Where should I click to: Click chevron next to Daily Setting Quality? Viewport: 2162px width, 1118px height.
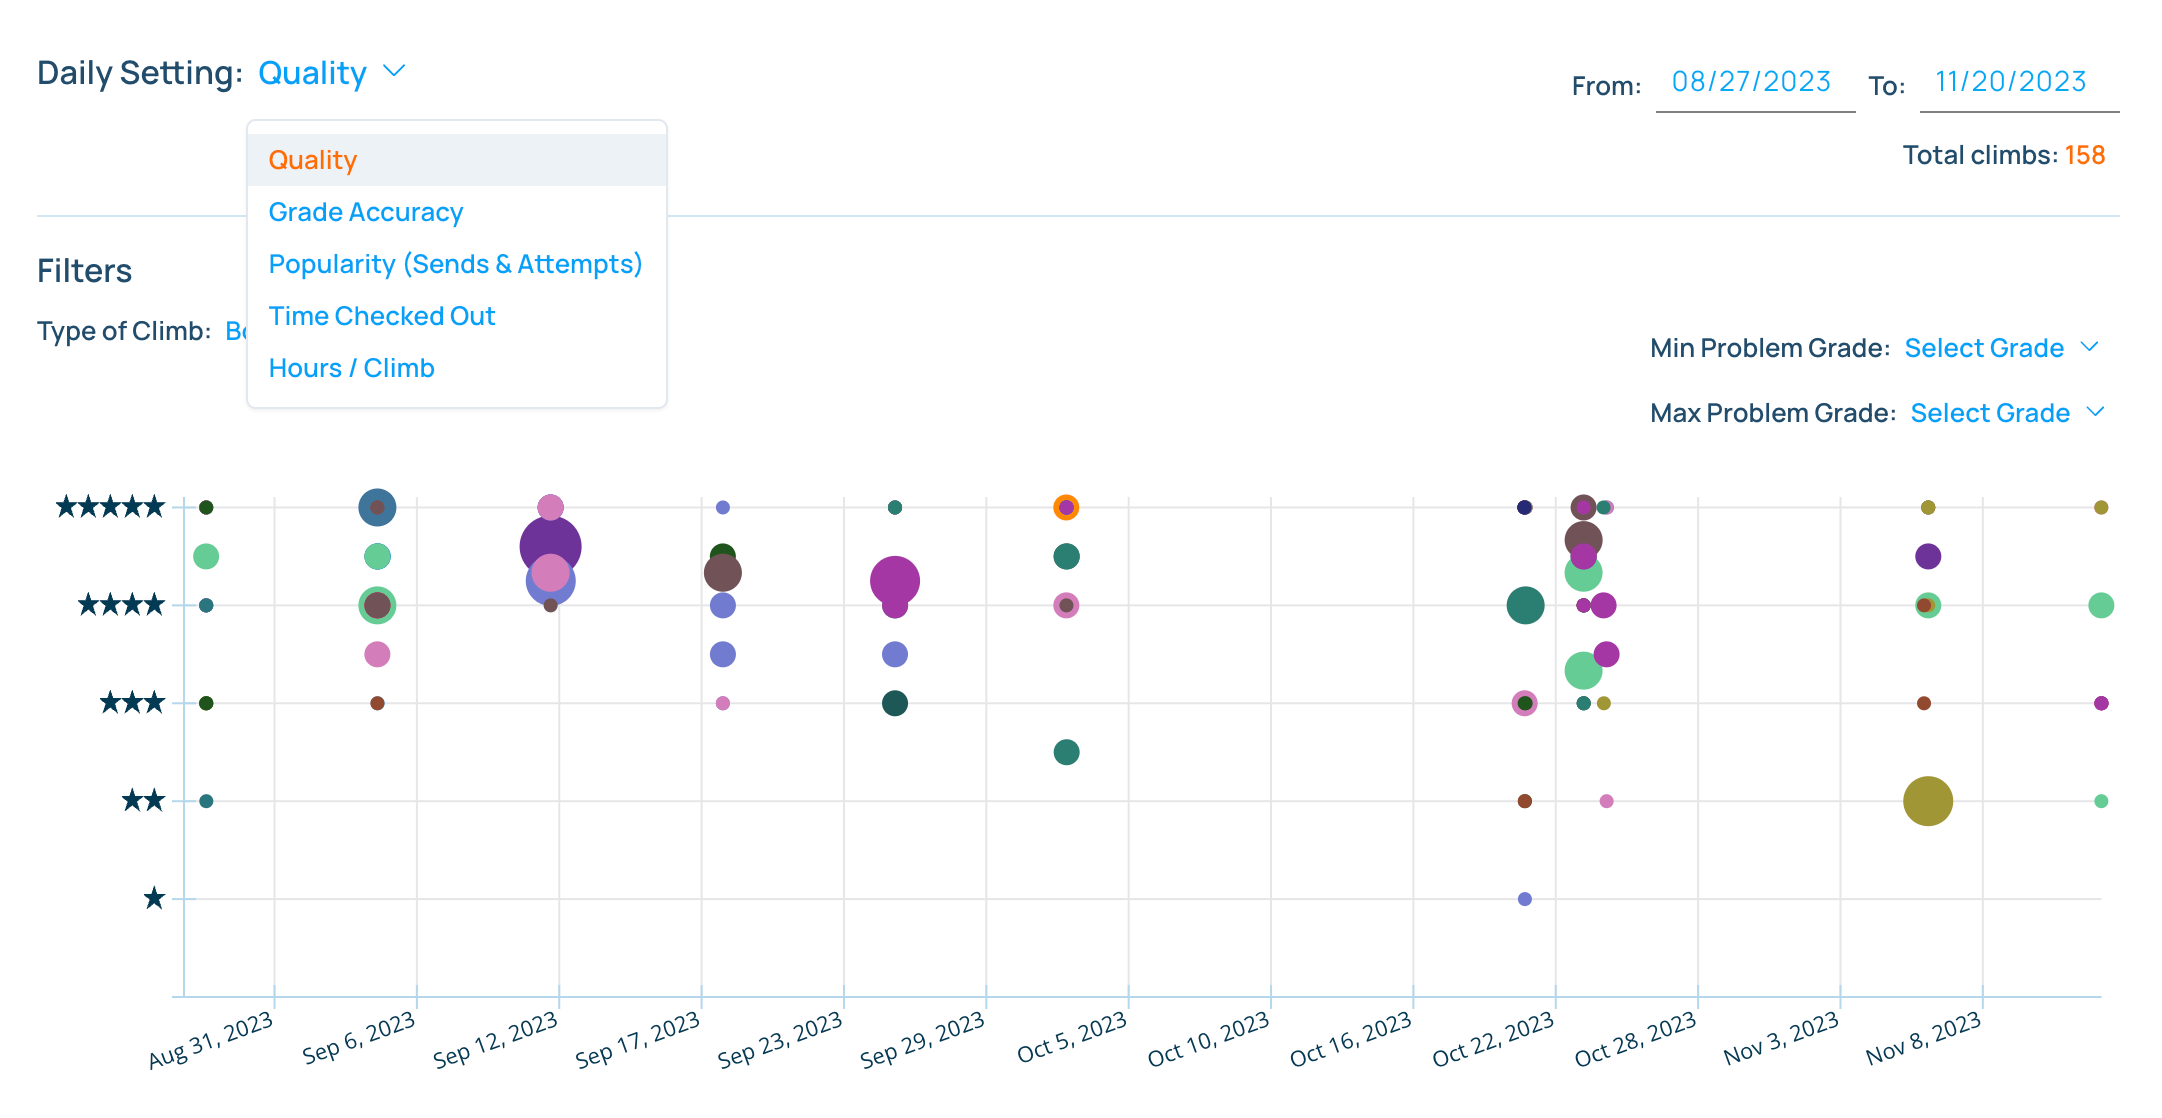pos(394,71)
